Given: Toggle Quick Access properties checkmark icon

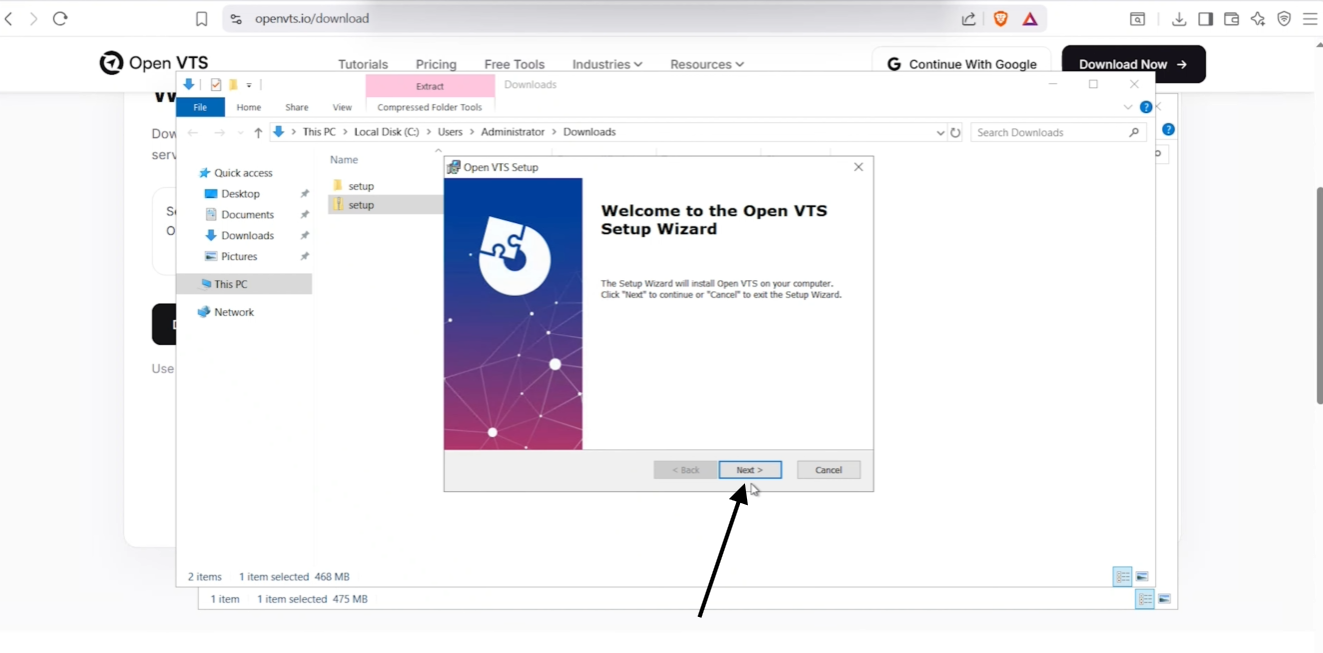Looking at the screenshot, I should [215, 85].
